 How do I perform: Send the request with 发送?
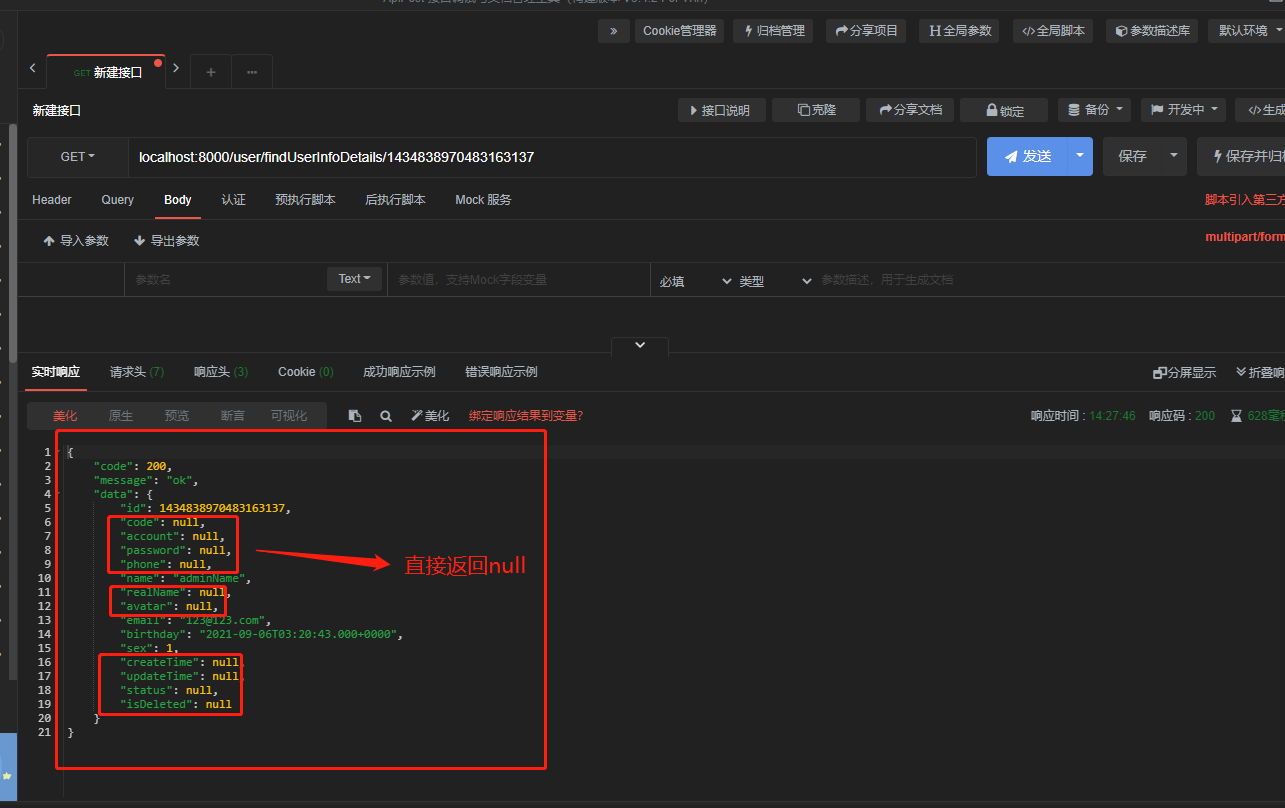click(1028, 156)
